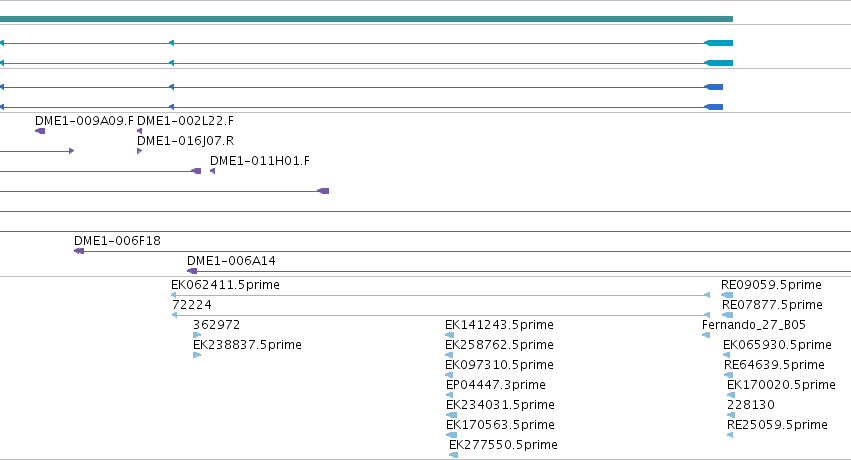851x460 pixels.
Task: Click the EK097310.5prime label
Action: click(x=499, y=365)
